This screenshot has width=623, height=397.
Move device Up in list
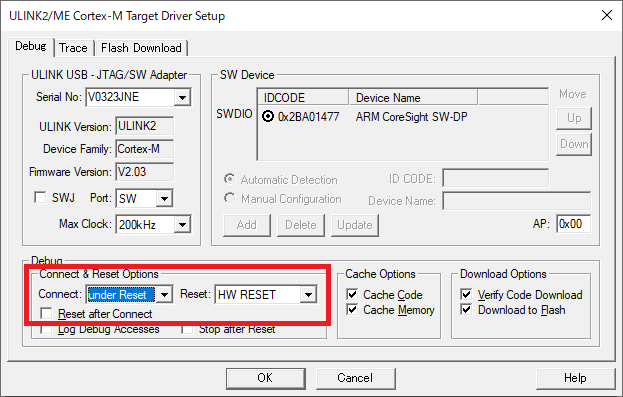pyautogui.click(x=574, y=118)
